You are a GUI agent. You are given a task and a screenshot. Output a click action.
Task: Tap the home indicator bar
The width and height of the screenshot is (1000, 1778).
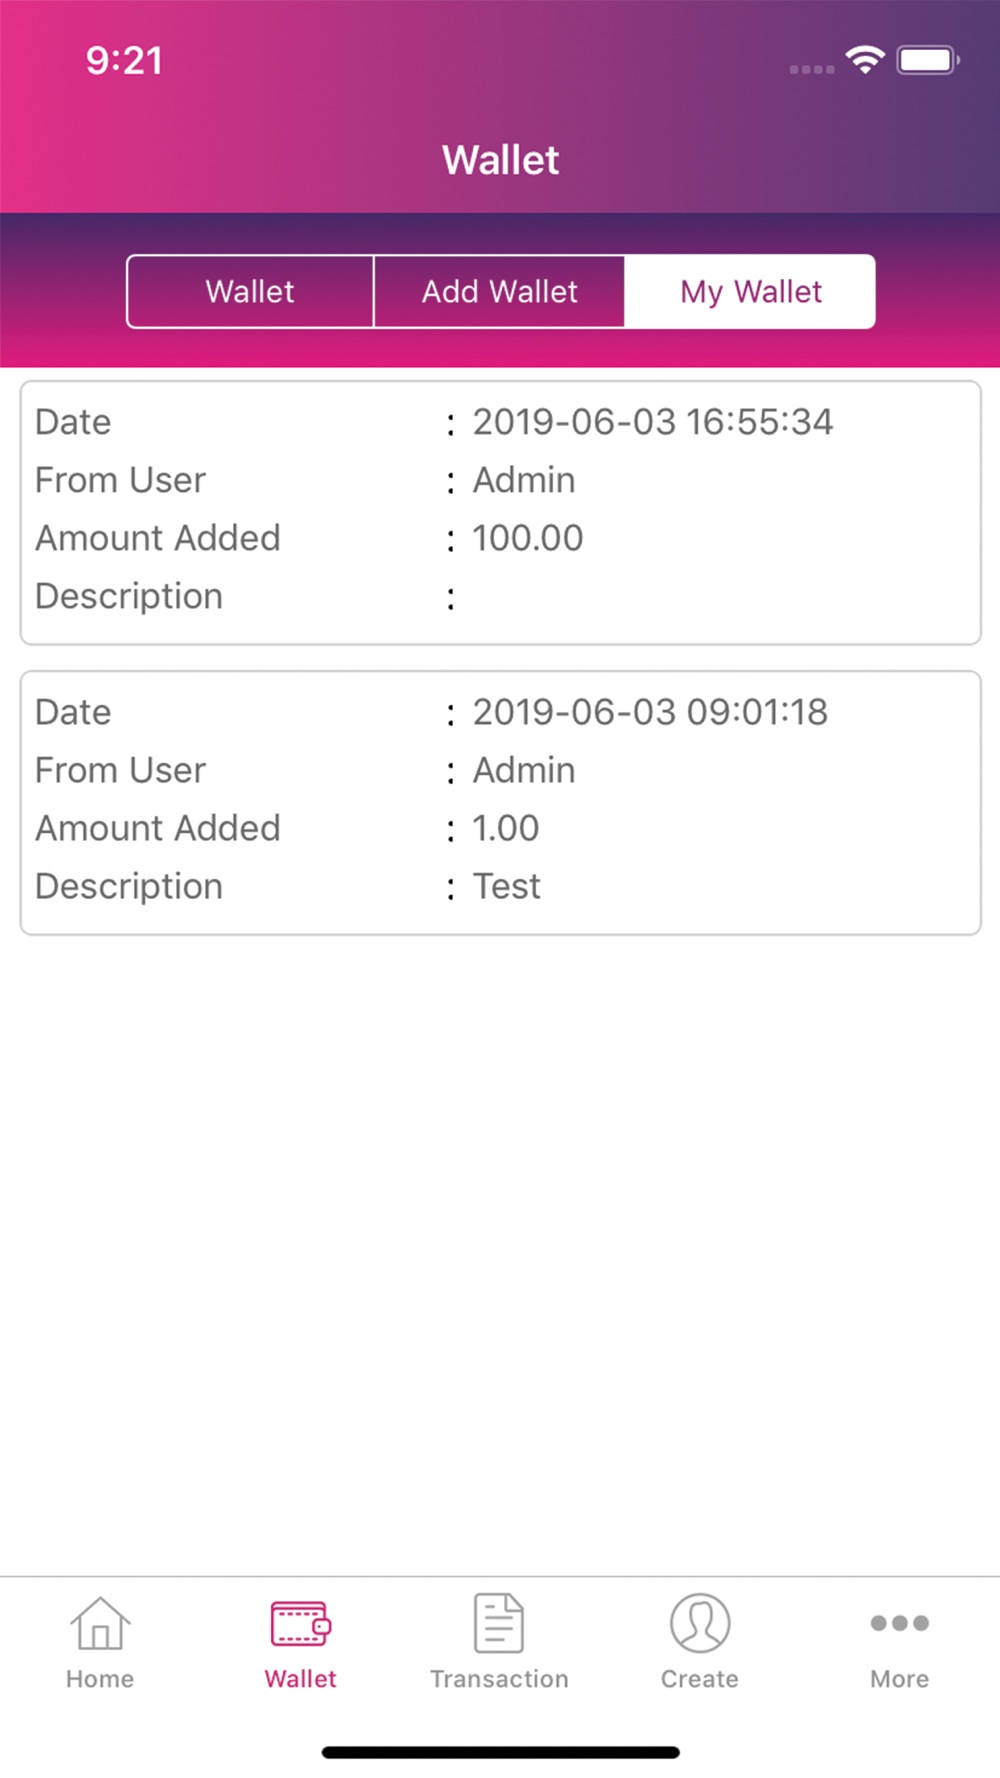point(500,1752)
